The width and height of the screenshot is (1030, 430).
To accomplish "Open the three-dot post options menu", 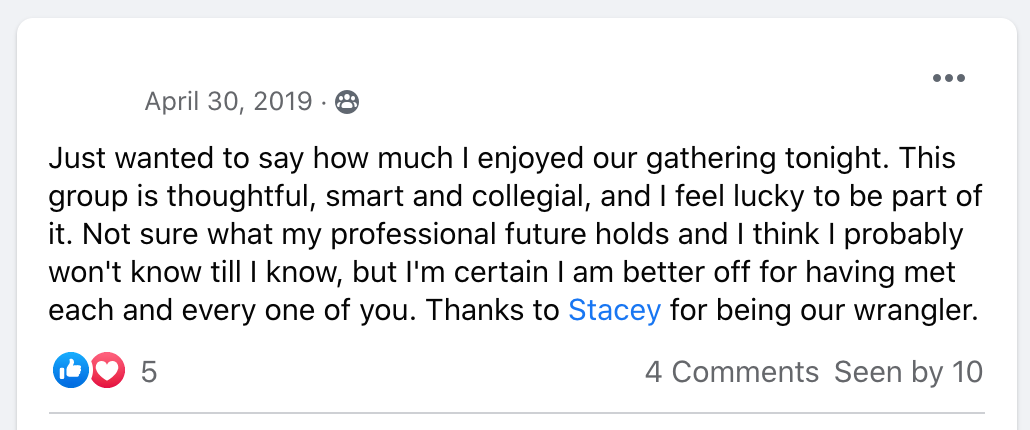I will [948, 79].
